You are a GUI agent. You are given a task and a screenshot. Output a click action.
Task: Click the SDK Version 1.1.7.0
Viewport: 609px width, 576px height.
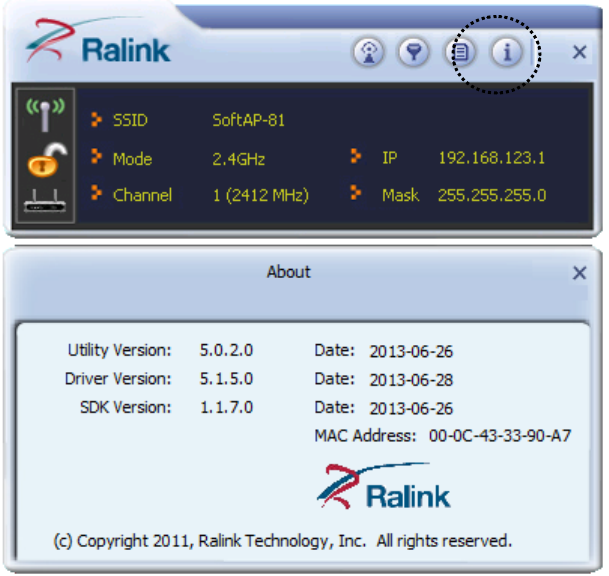coord(226,407)
